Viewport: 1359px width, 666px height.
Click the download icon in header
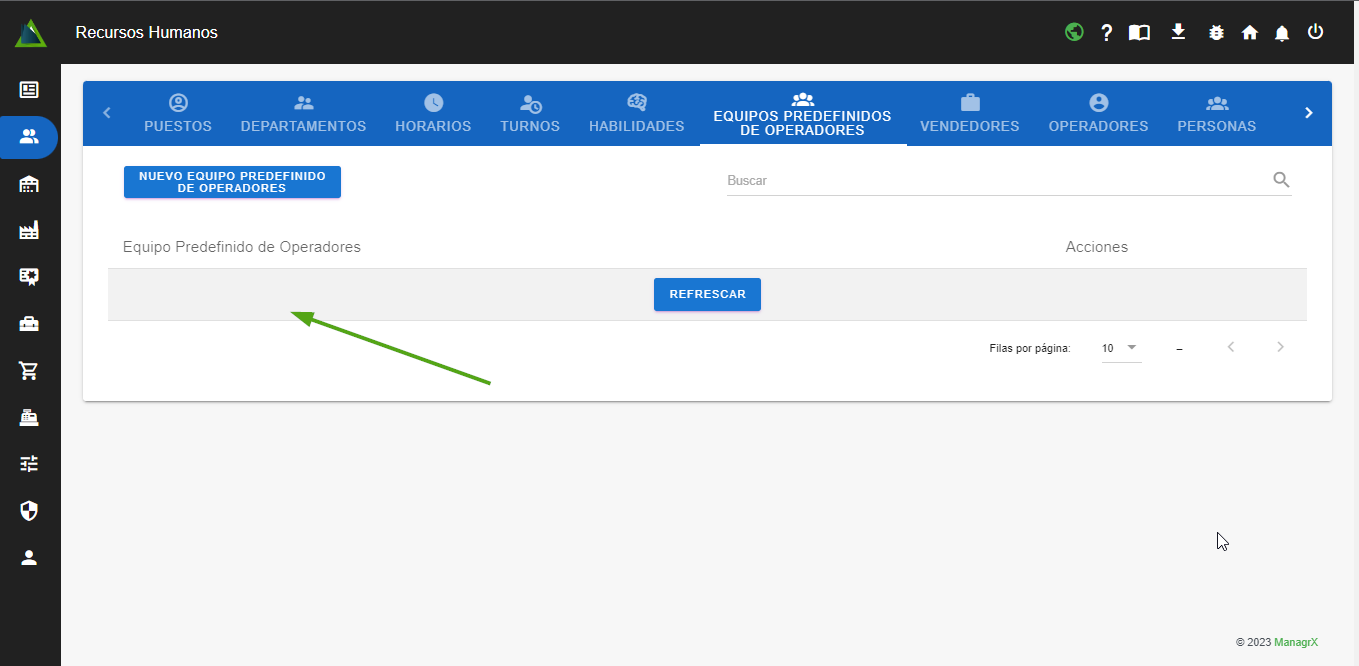pyautogui.click(x=1178, y=32)
